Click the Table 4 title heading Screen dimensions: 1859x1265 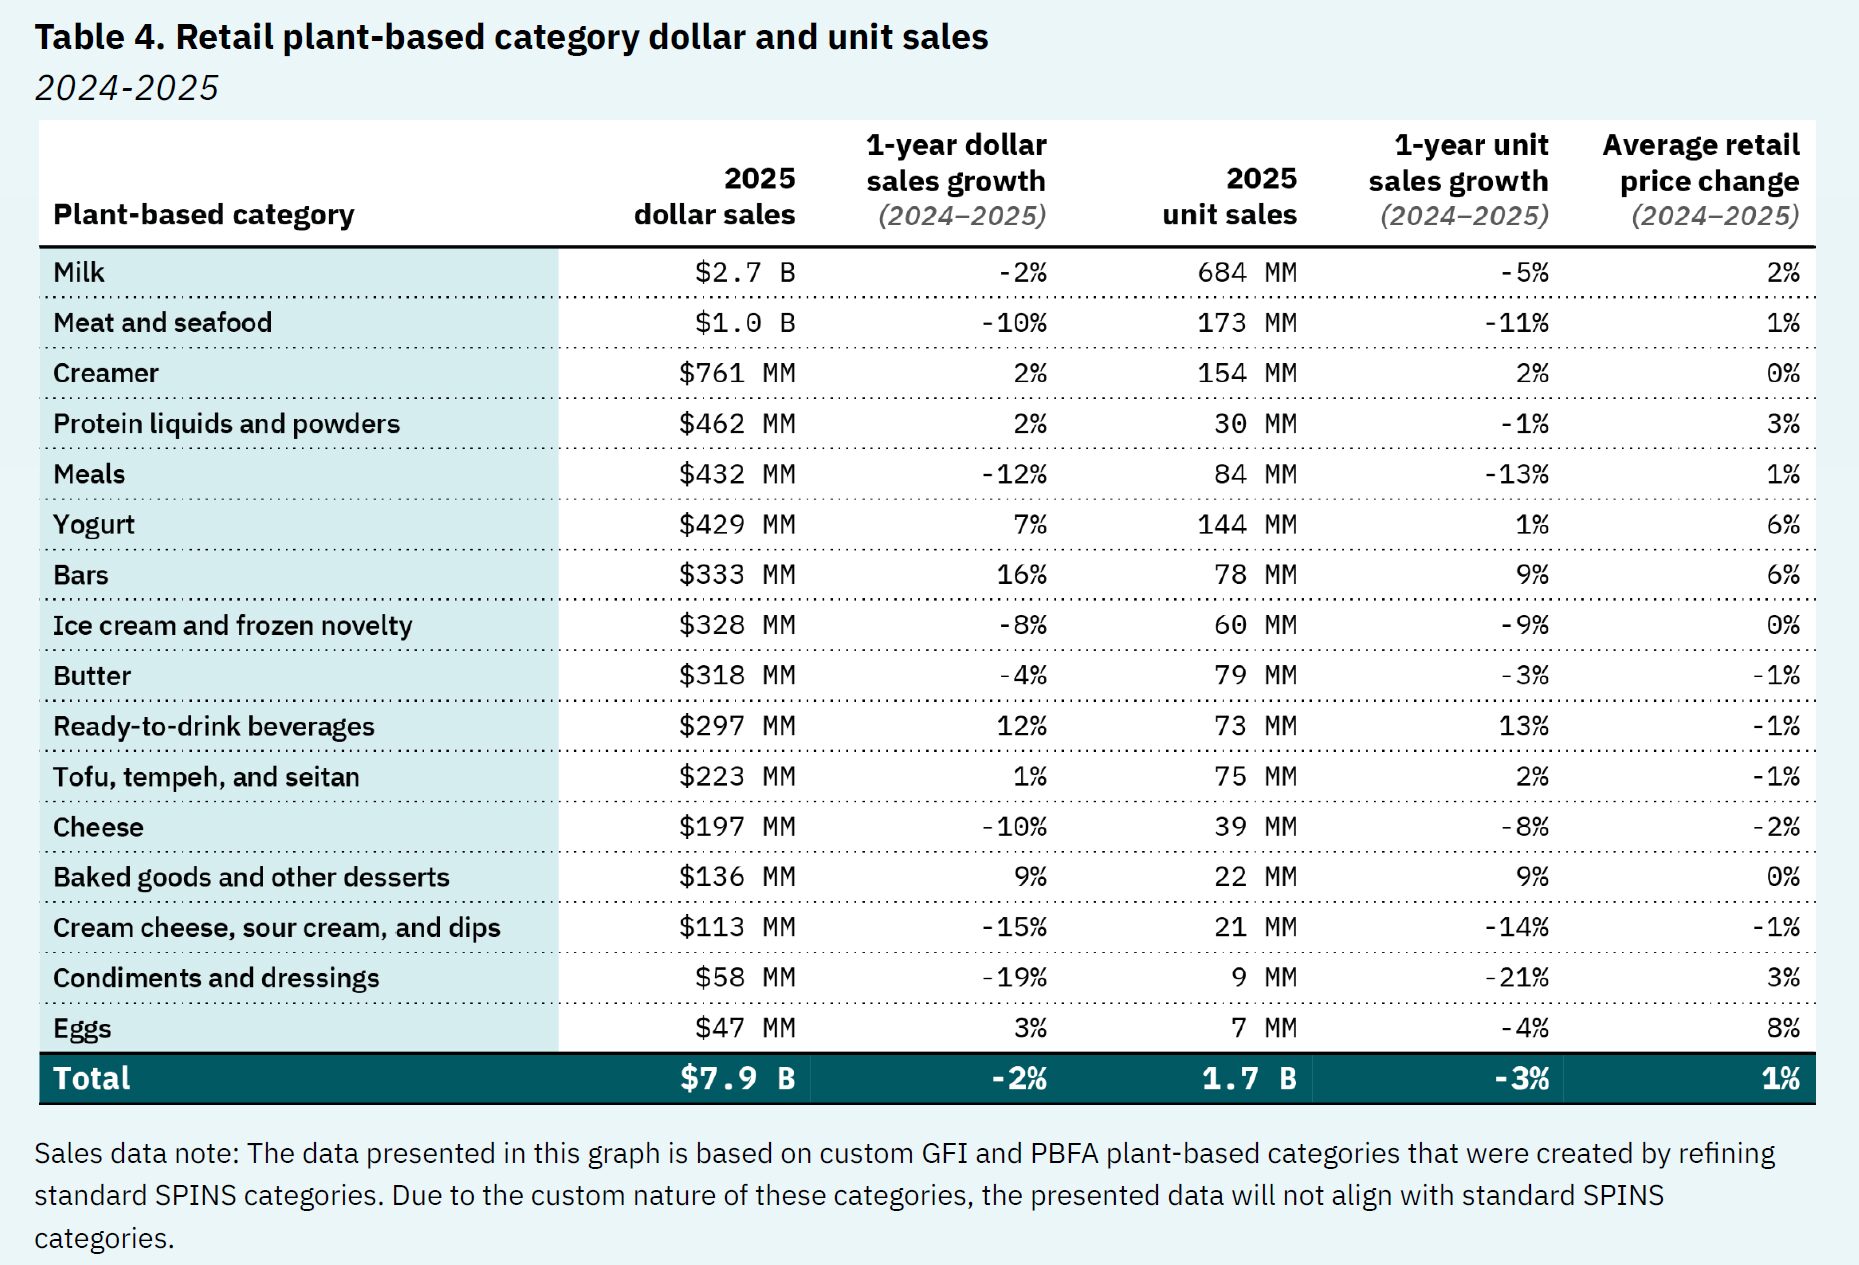(x=511, y=37)
